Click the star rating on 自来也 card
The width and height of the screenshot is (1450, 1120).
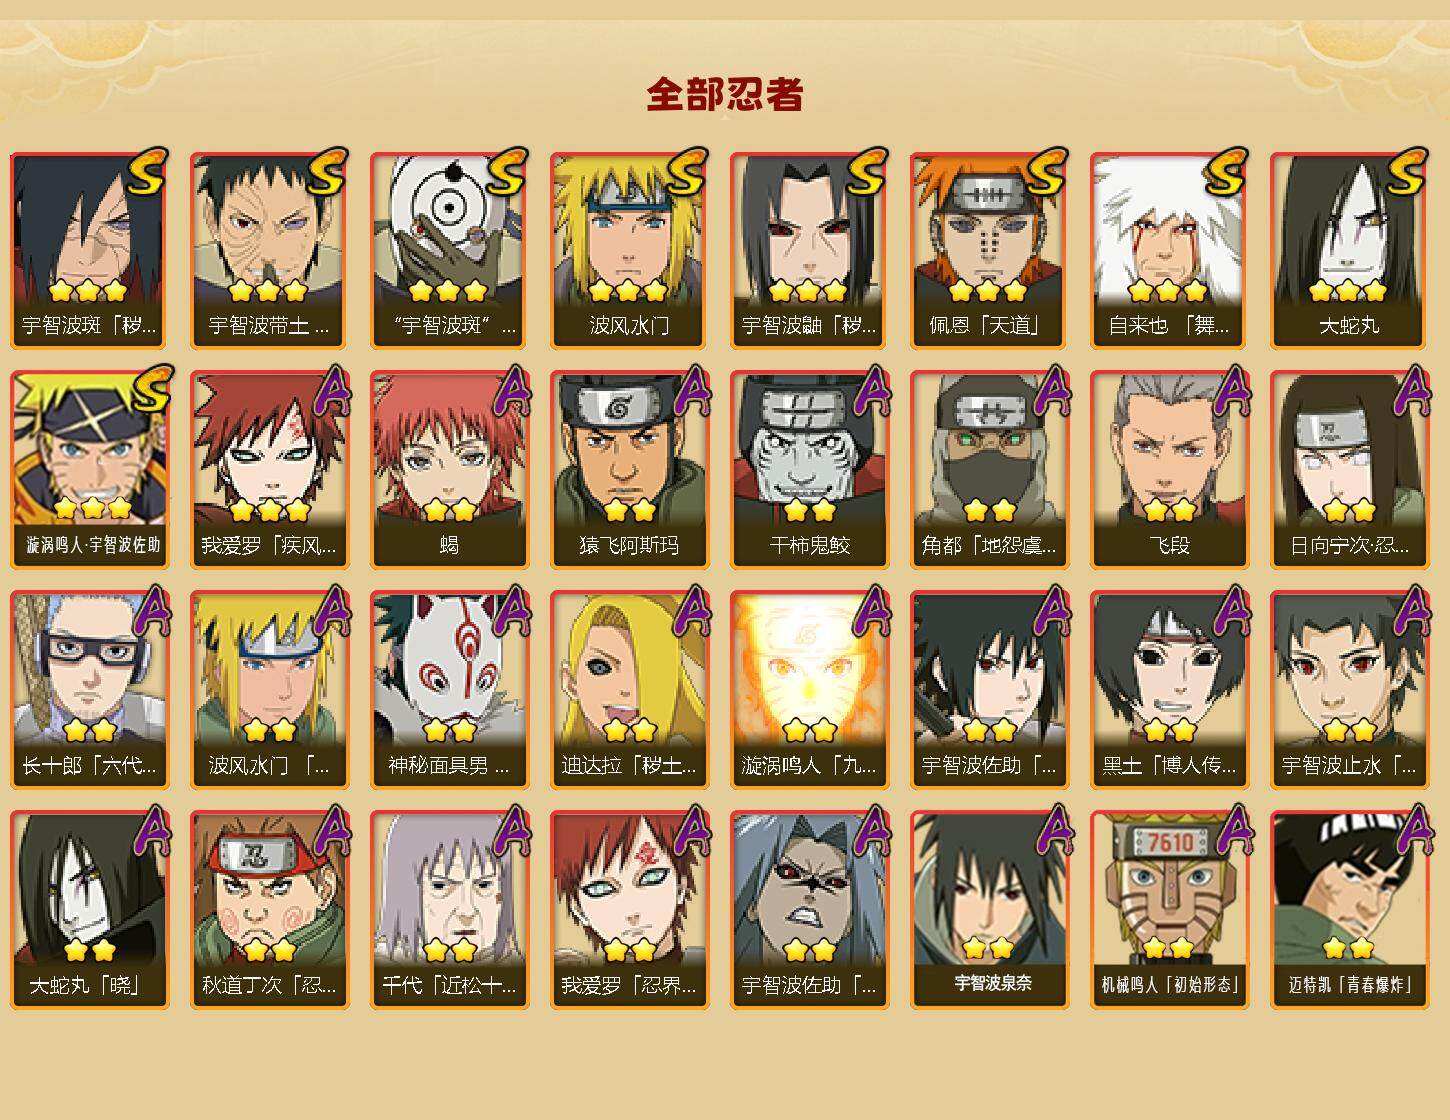(1169, 291)
